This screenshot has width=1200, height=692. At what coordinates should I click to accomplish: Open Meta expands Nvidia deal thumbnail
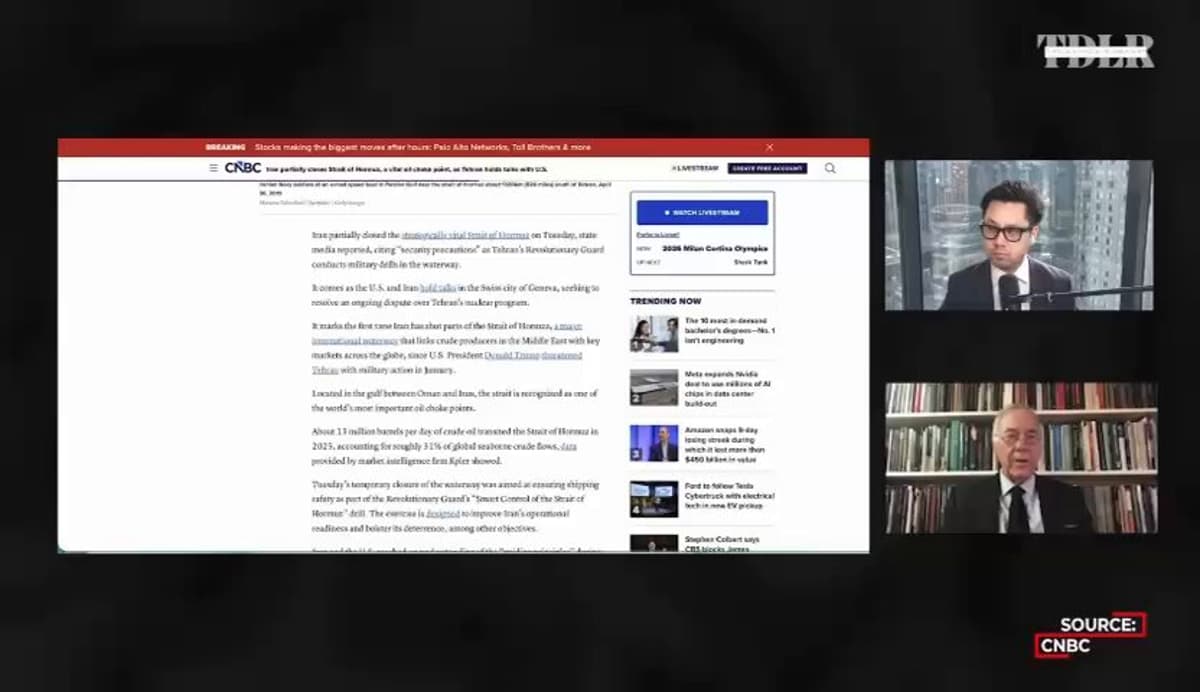654,387
